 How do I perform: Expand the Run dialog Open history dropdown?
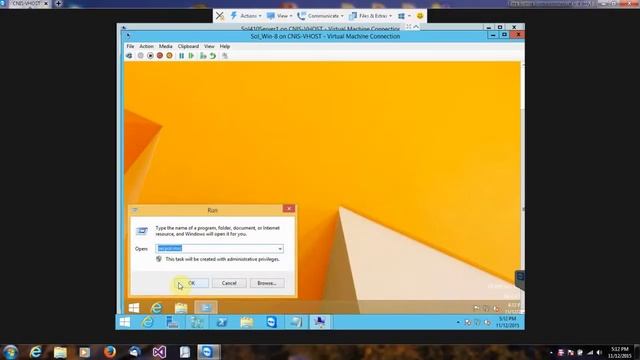(280, 249)
